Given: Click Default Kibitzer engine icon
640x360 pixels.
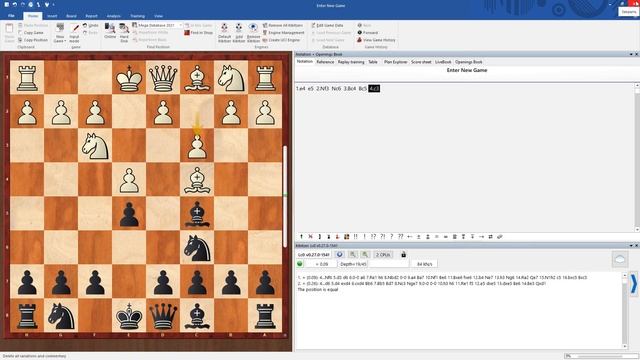Looking at the screenshot, I should point(224,28).
